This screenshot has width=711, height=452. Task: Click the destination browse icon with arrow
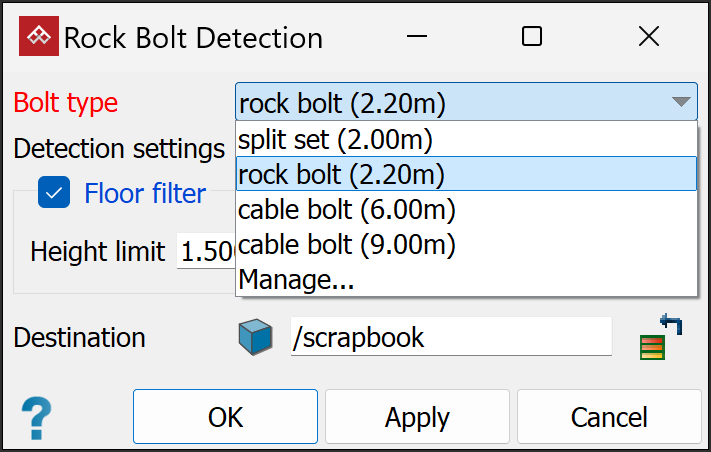point(660,337)
